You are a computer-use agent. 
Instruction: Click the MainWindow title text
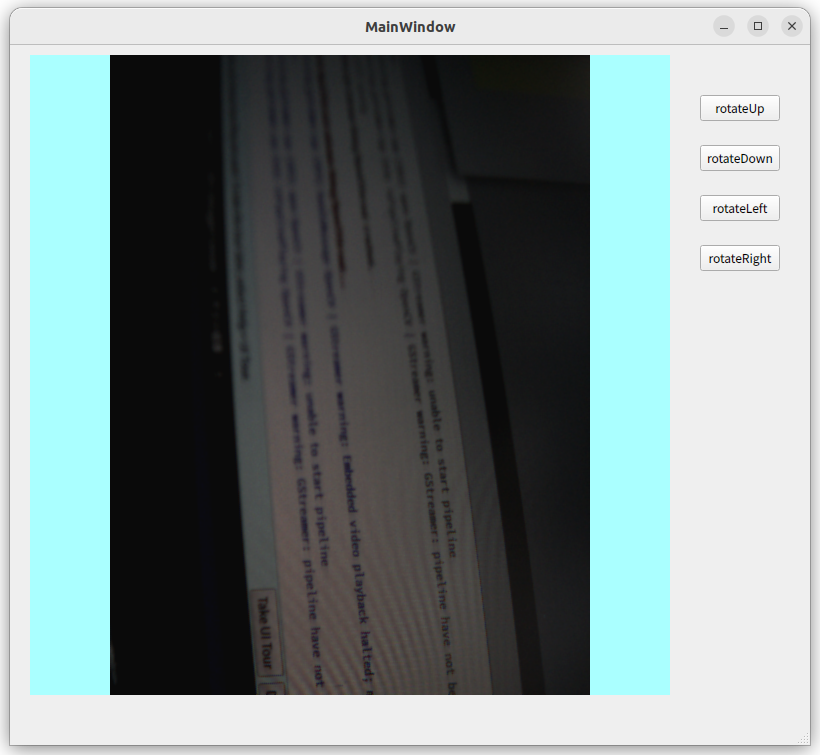coord(410,27)
